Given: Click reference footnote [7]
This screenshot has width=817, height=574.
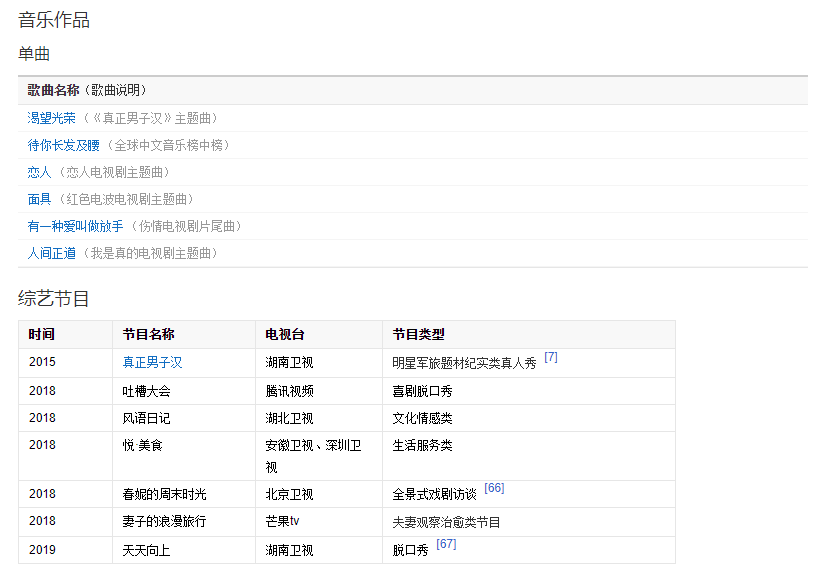Looking at the screenshot, I should 550,358.
